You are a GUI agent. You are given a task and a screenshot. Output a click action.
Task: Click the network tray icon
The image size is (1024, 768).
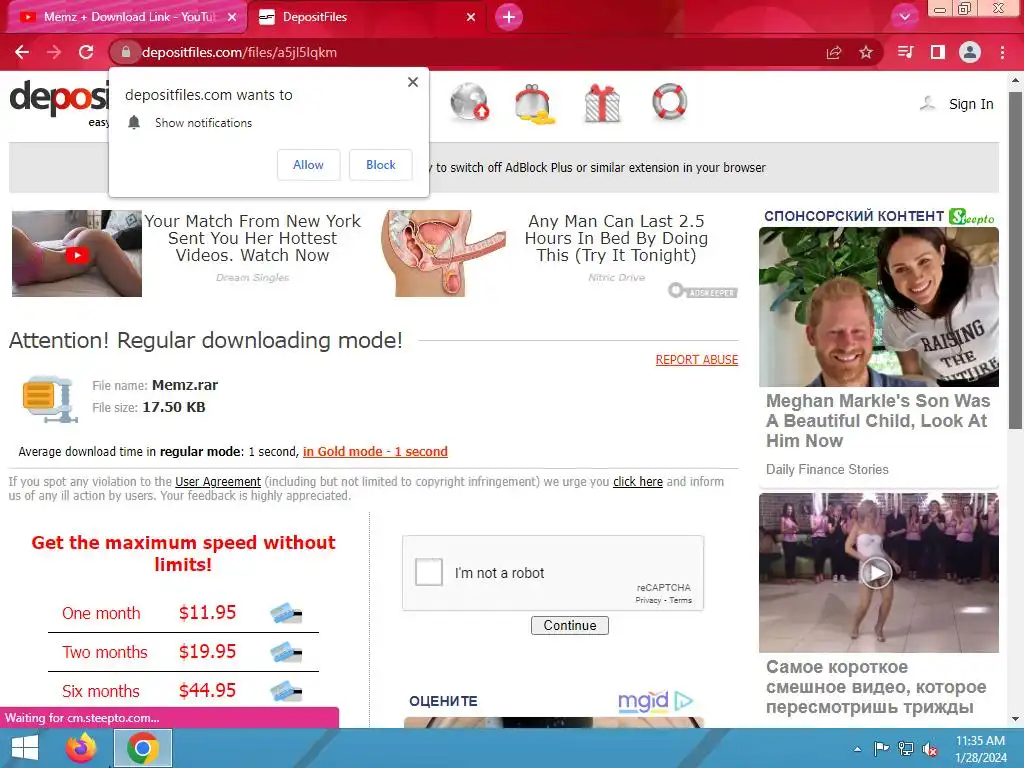tap(906, 749)
